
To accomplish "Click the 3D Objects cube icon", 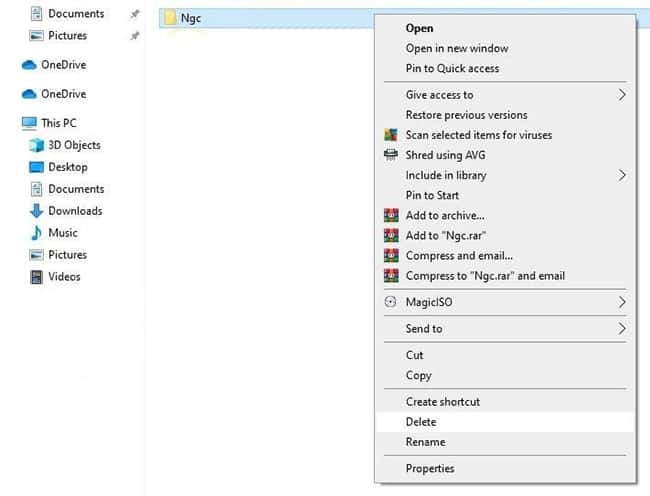I will [36, 145].
